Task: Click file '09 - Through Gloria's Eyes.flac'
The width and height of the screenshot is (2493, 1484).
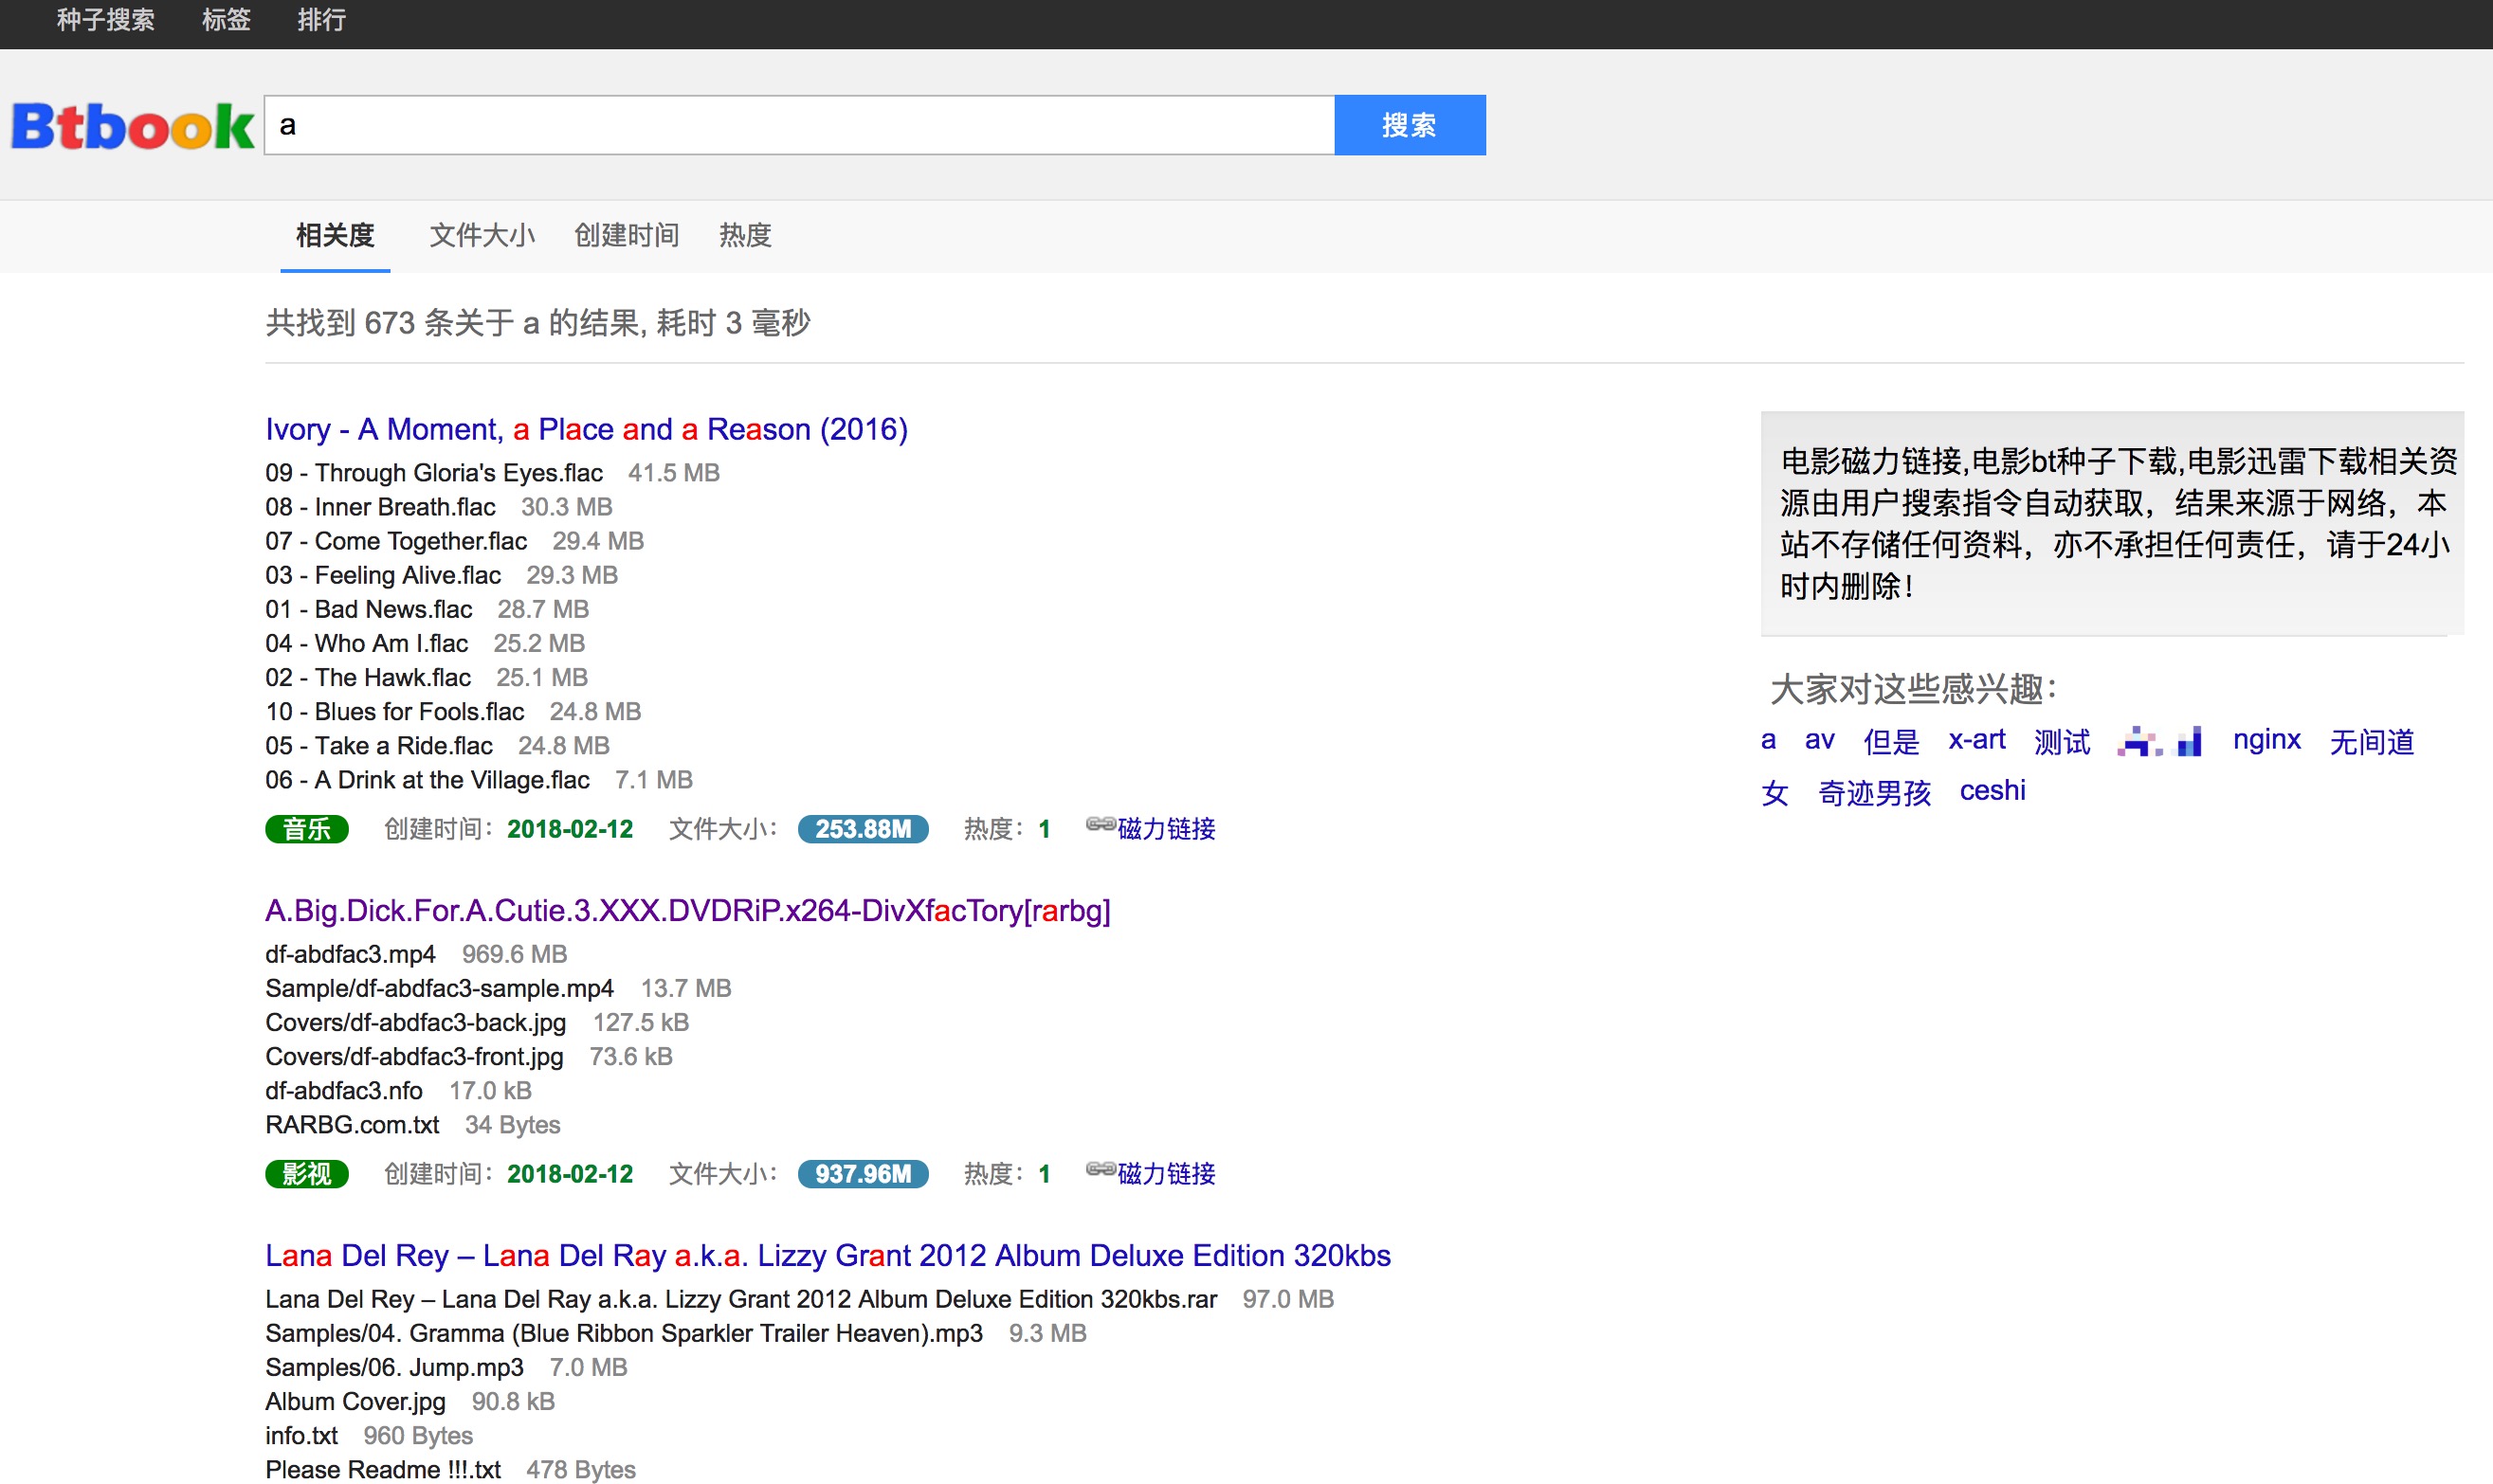Action: [x=434, y=473]
